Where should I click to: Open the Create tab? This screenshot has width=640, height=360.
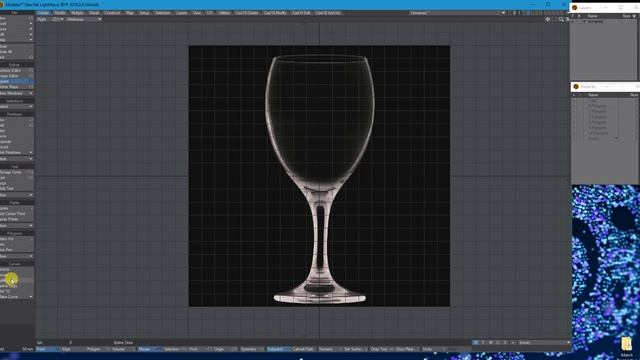(x=43, y=13)
